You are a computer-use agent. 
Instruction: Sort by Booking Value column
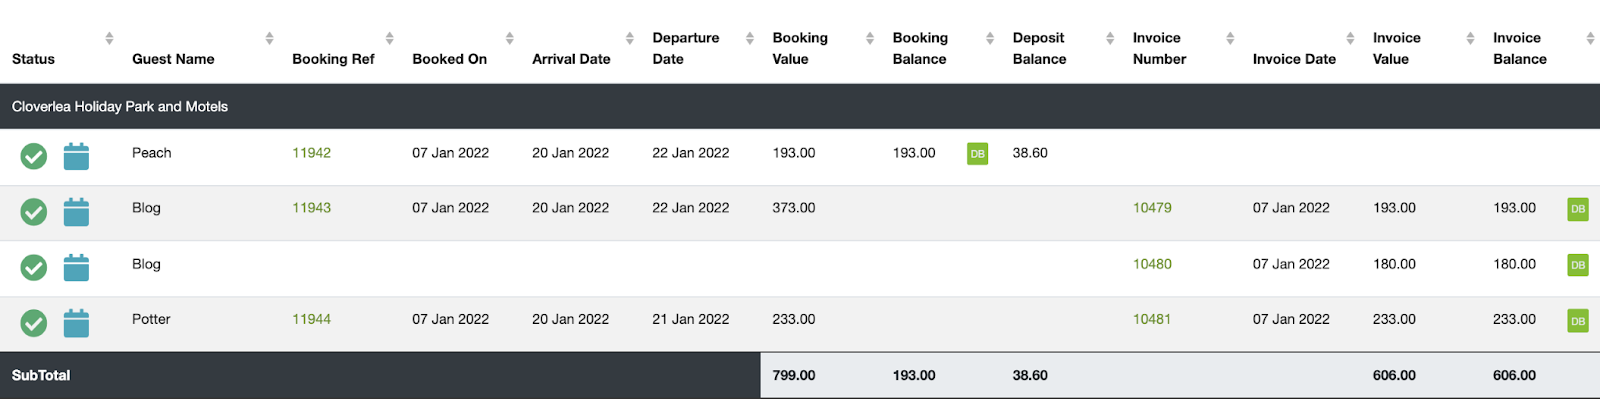point(800,48)
